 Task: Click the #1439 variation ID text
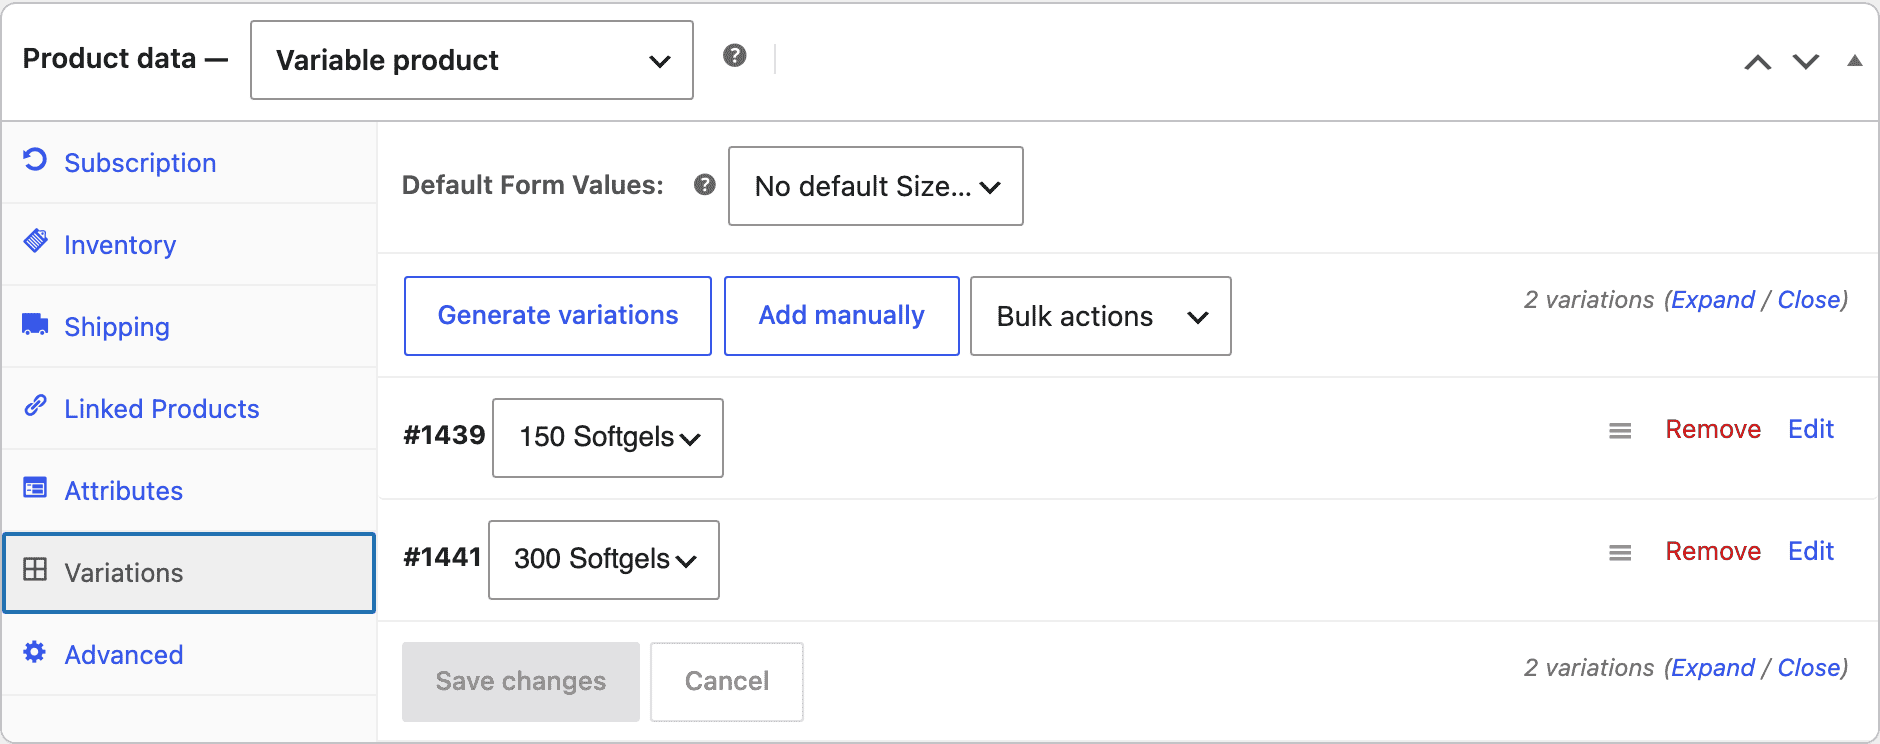(x=444, y=435)
